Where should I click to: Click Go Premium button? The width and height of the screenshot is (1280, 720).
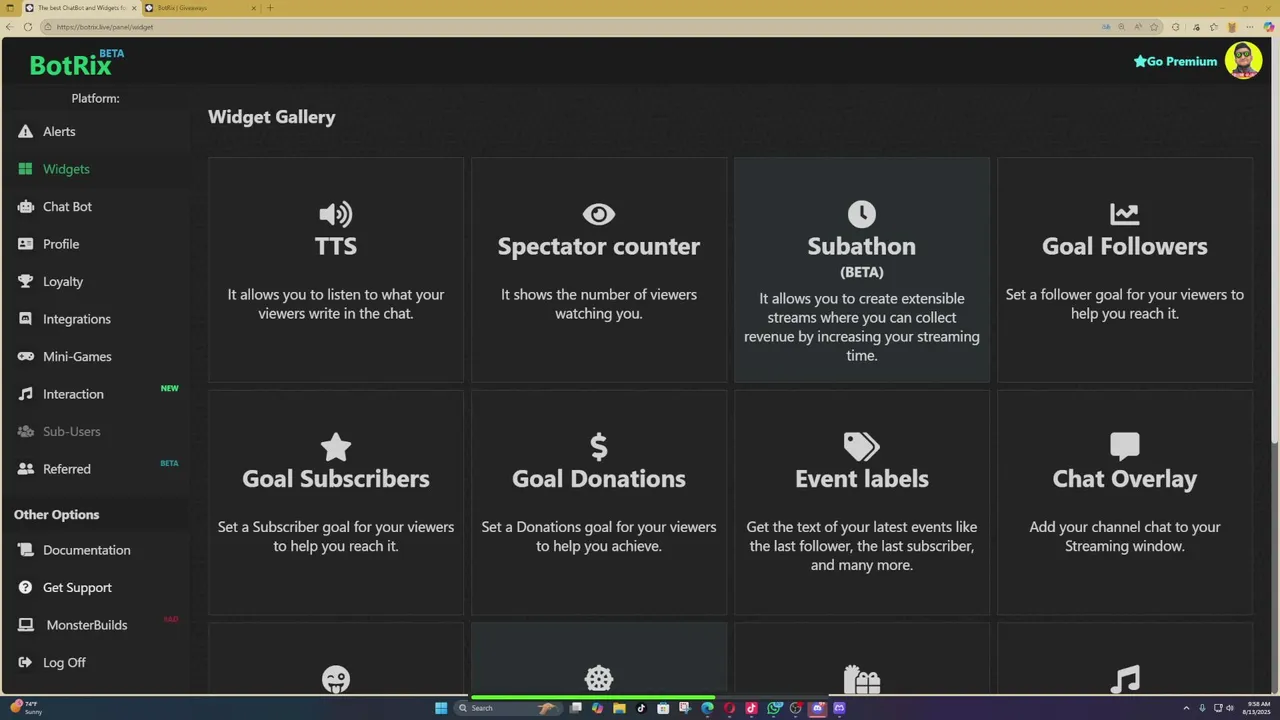click(x=1175, y=61)
